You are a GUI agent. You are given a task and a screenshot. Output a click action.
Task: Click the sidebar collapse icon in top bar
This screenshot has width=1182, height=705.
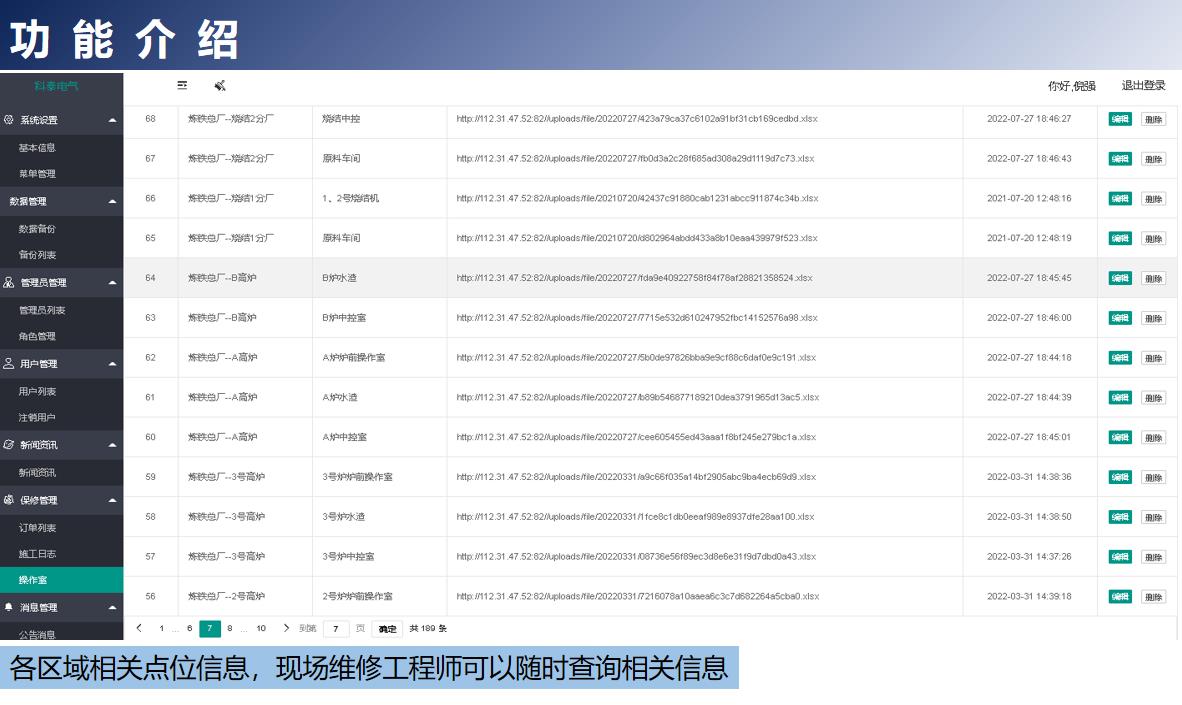[x=182, y=86]
